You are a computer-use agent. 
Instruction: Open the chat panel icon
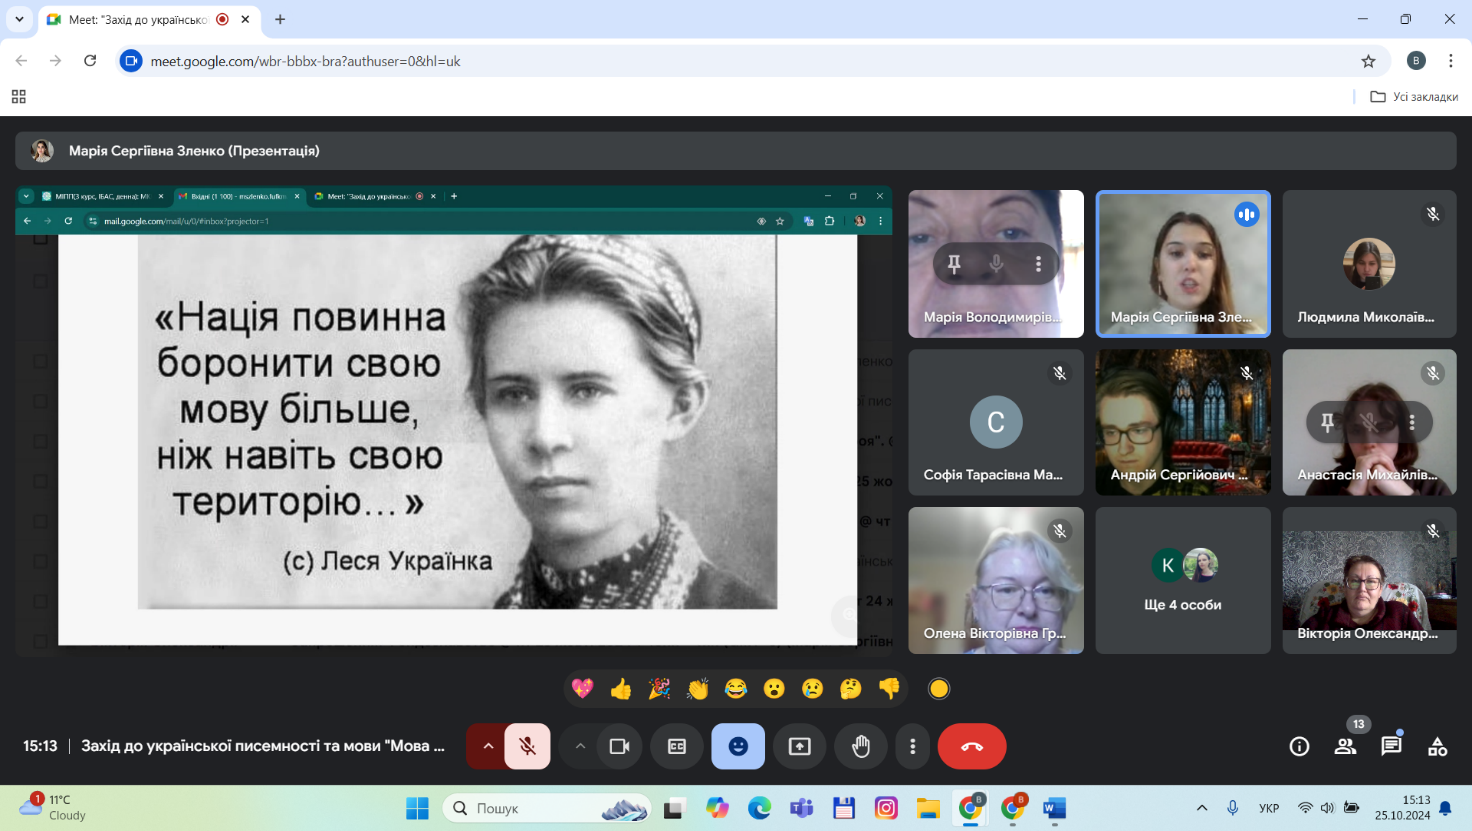(1391, 746)
